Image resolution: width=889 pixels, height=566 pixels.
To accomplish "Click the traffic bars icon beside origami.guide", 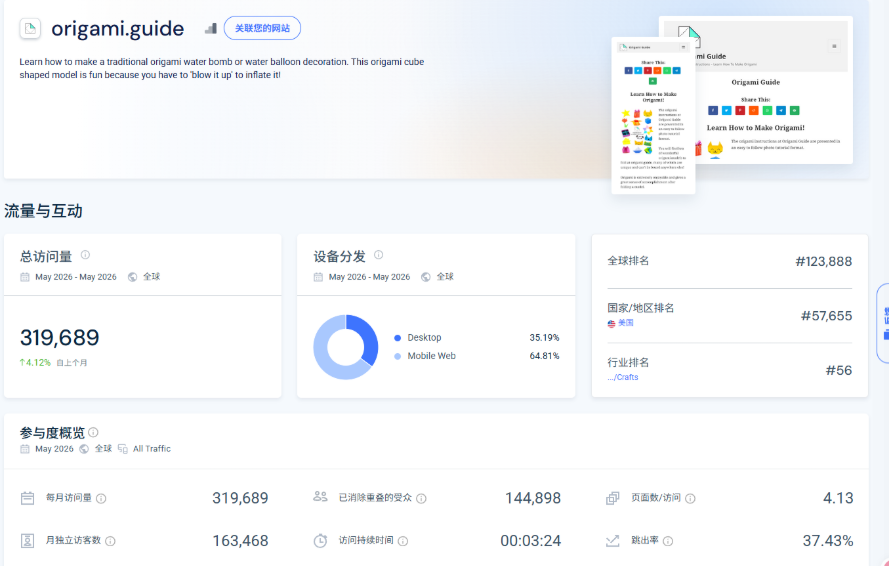I will tap(211, 28).
